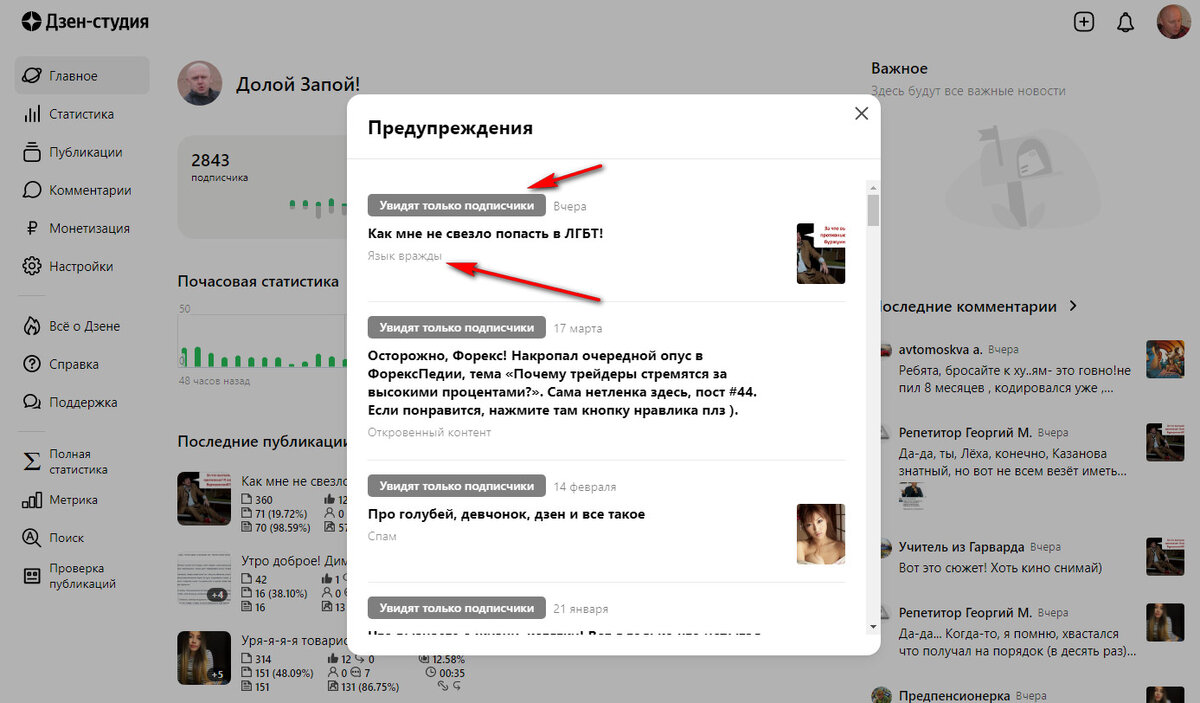Click the Важное section heading
This screenshot has width=1200, height=703.
click(899, 68)
